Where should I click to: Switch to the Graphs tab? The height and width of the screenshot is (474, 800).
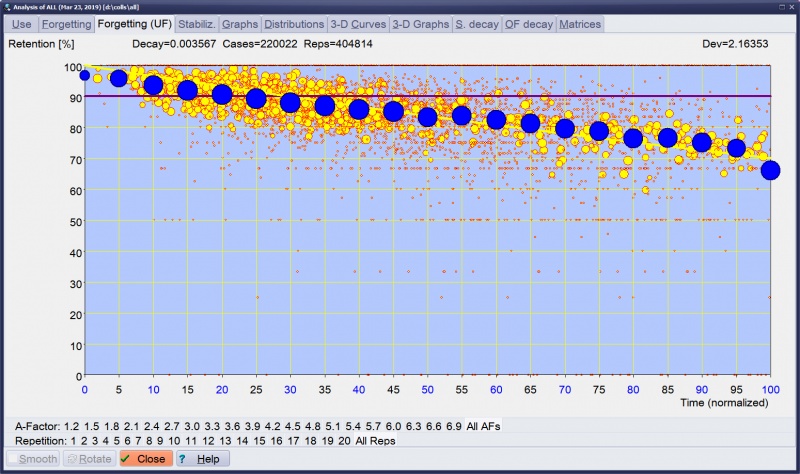coord(240,24)
